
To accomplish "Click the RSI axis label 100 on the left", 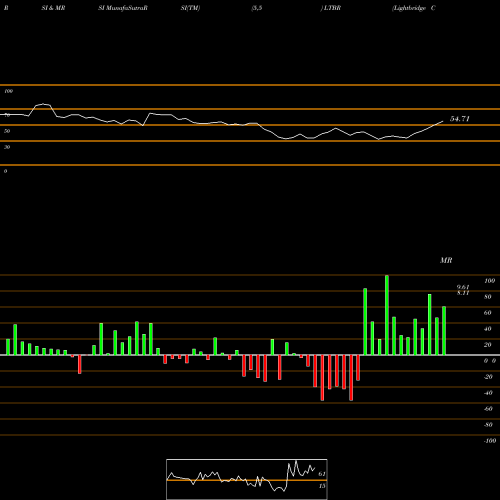I will [8, 91].
